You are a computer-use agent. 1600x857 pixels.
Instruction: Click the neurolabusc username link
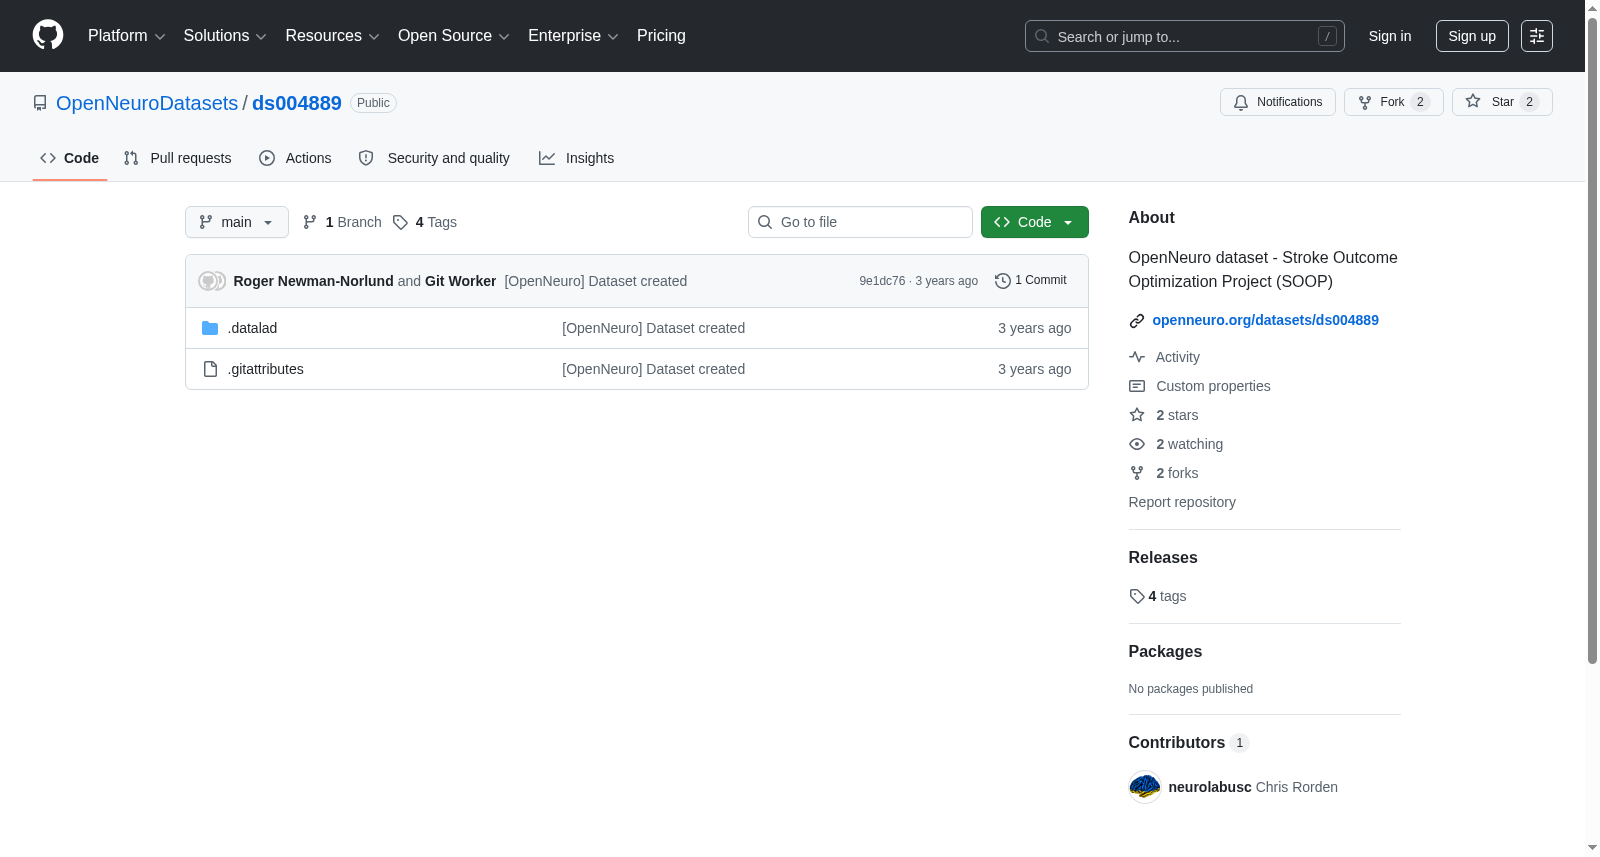(x=1210, y=787)
